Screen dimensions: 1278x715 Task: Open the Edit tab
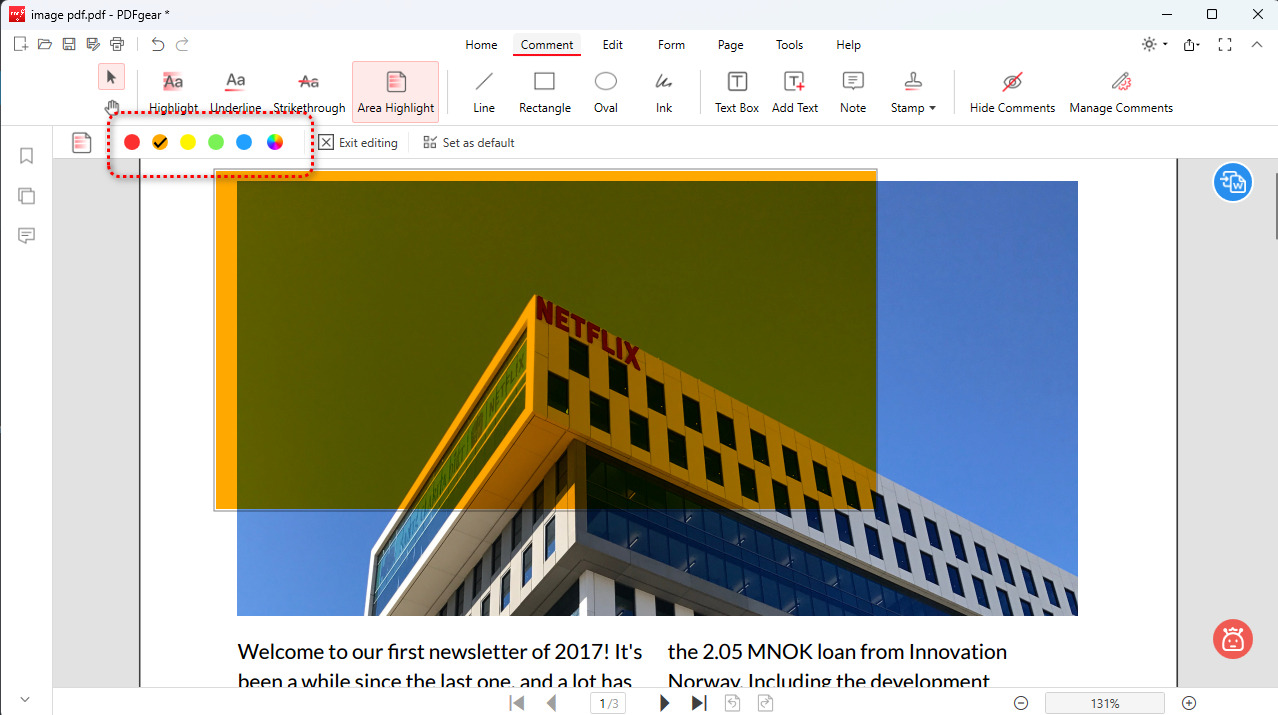(613, 45)
